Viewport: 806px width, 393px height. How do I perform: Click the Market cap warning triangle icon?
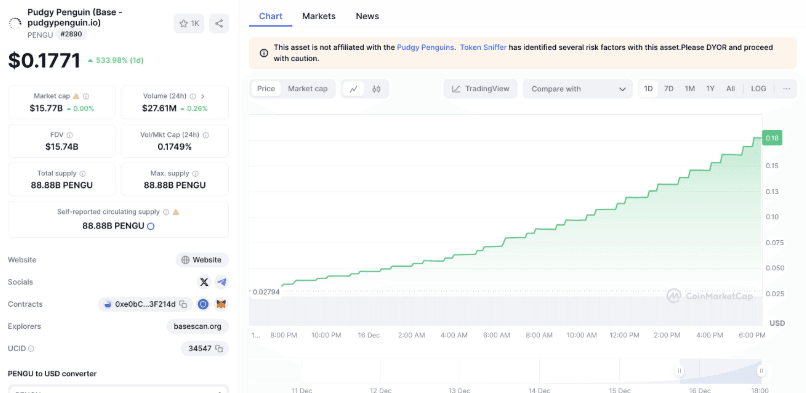pyautogui.click(x=76, y=96)
